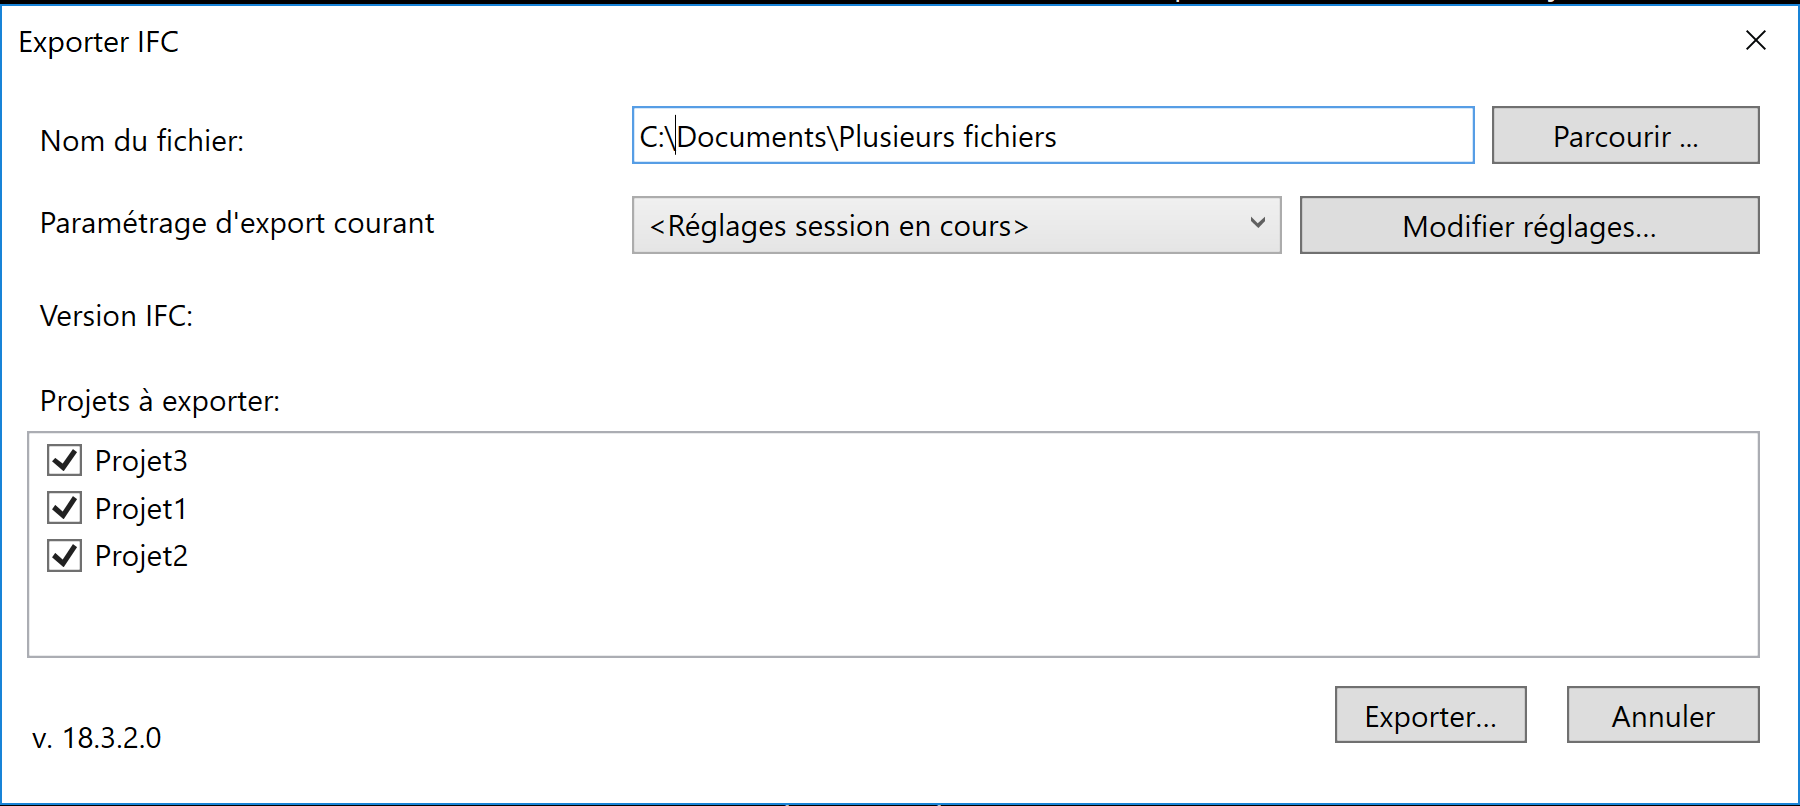Click the Parcourir browse button
The height and width of the screenshot is (806, 1800).
click(1625, 136)
